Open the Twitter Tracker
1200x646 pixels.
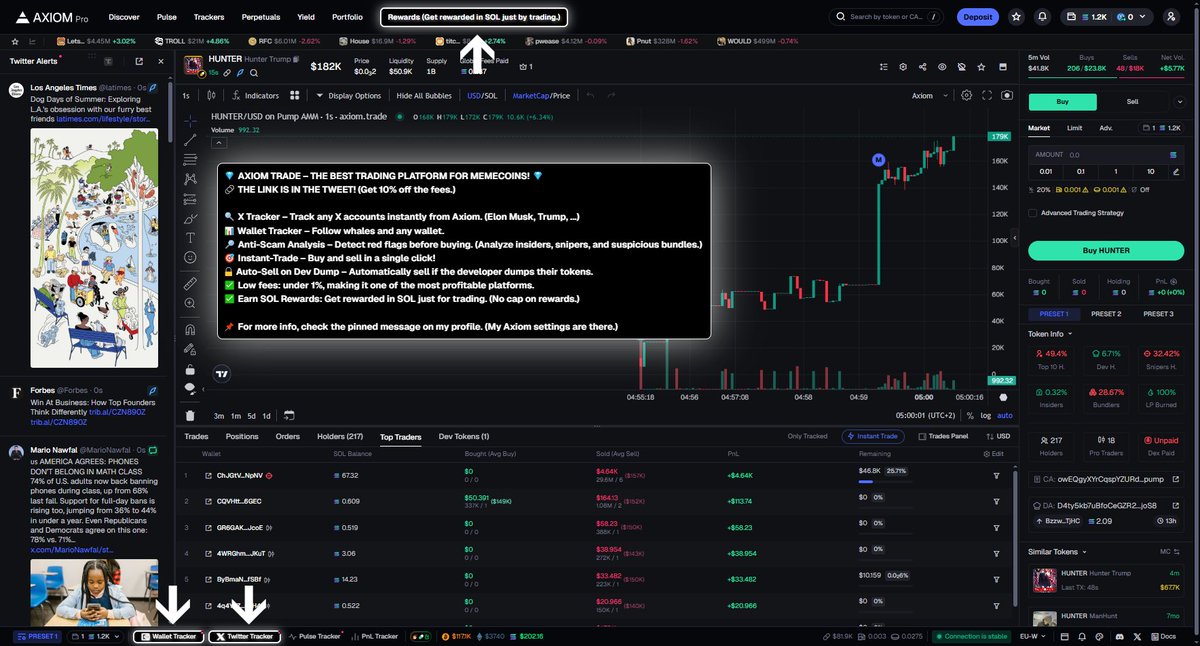pos(245,636)
